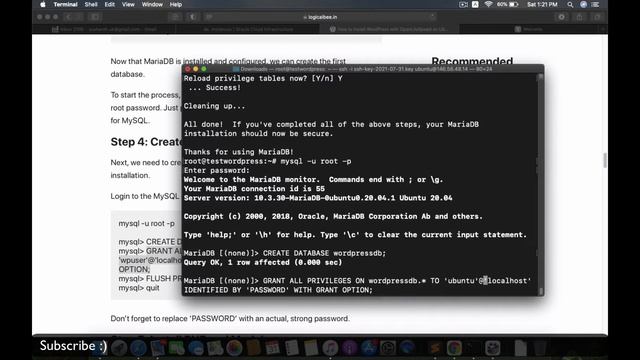Viewport: 640px width, 360px height.
Task: Switch to Oracle Cloud Infrastructure tab
Action: (248, 29)
